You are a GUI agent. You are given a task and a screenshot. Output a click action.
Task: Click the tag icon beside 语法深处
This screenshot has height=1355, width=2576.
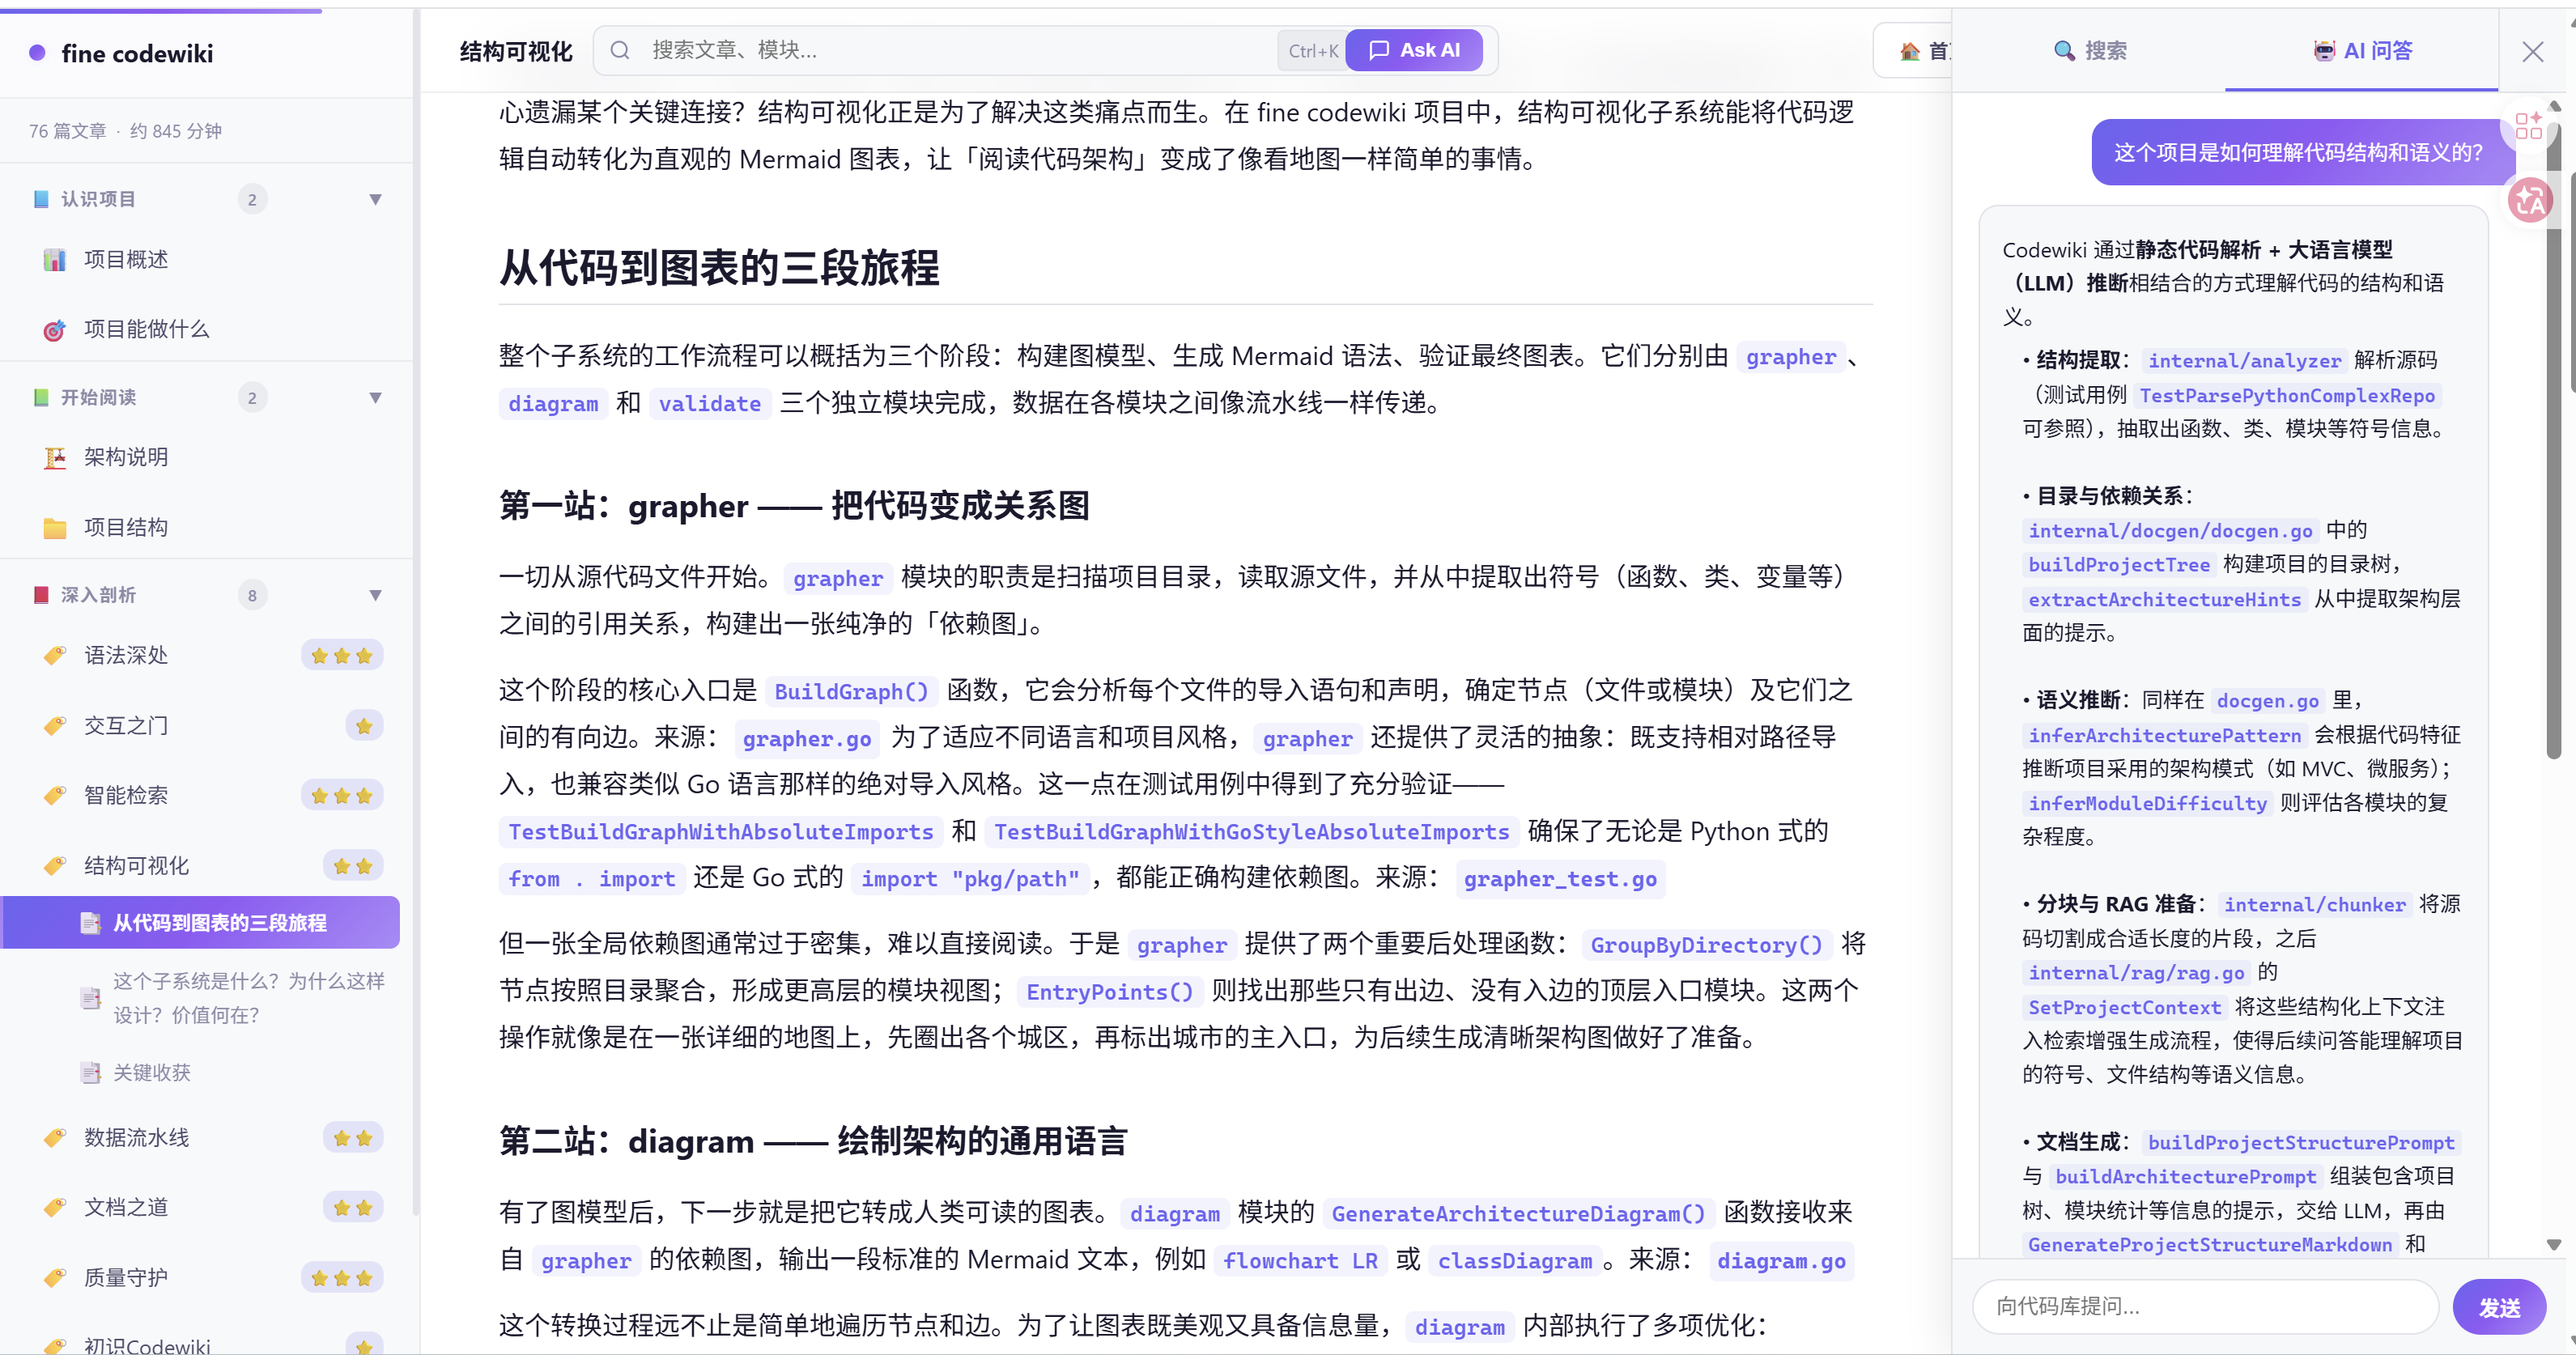coord(55,656)
